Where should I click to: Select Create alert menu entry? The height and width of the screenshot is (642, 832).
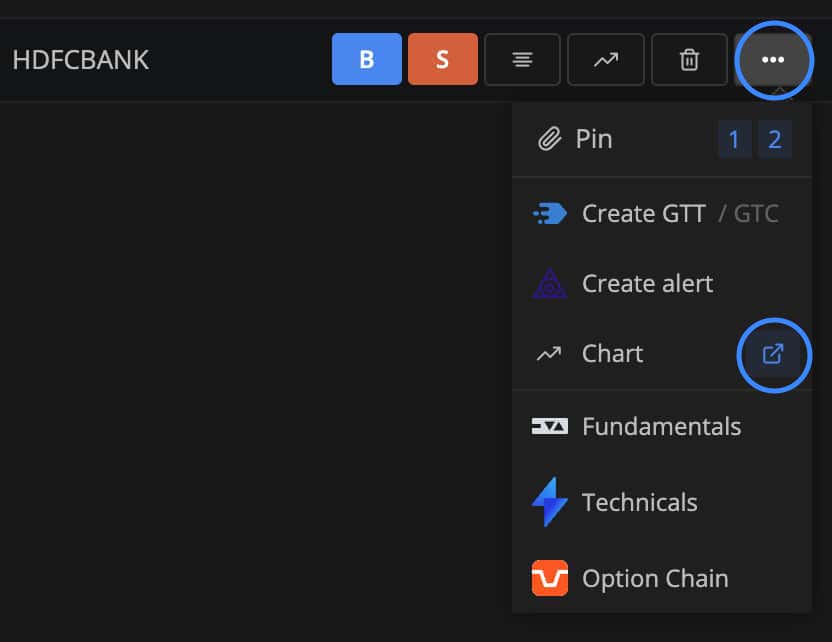point(662,283)
